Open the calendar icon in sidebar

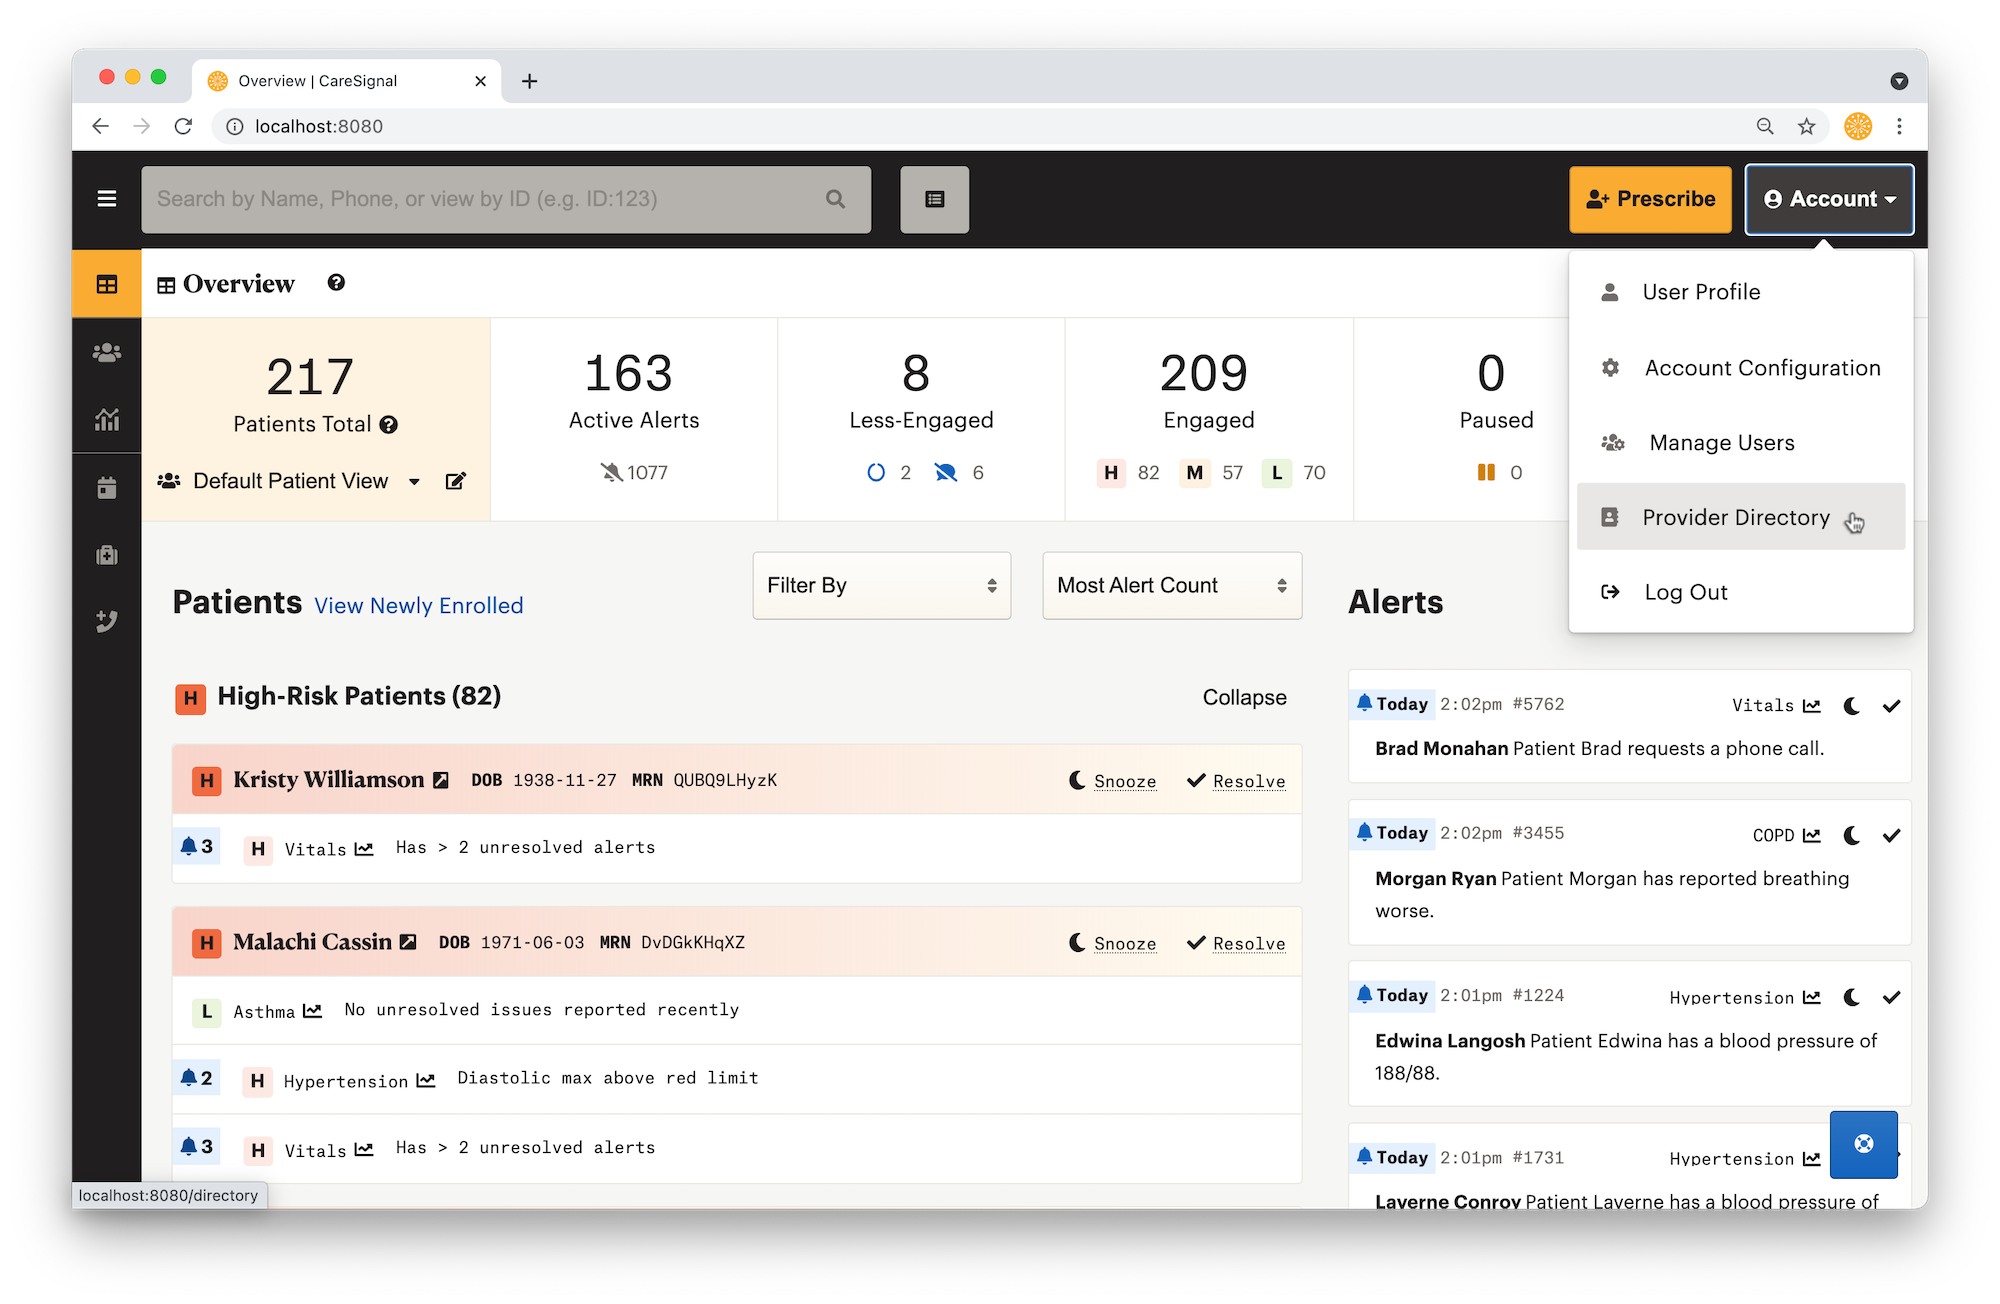[x=107, y=488]
